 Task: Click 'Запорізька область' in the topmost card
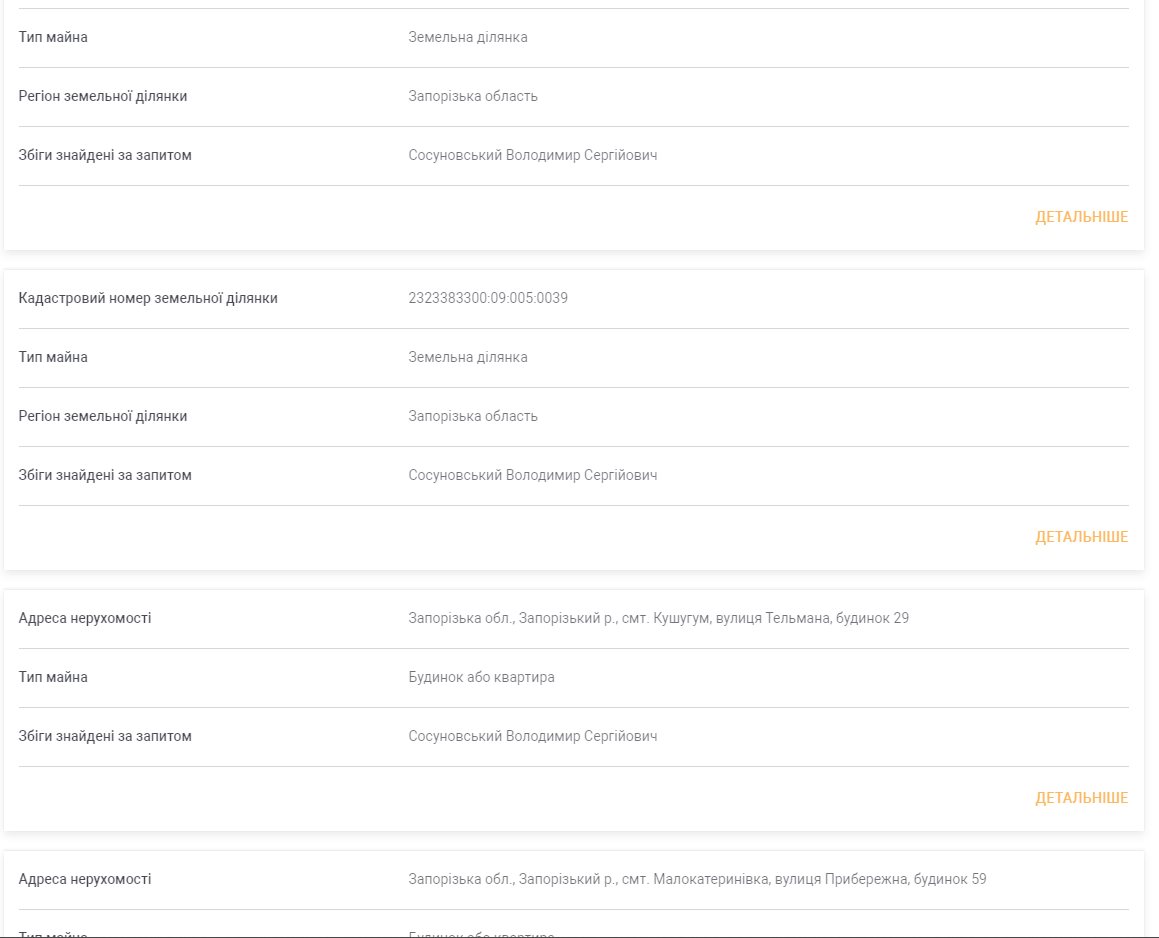point(473,96)
